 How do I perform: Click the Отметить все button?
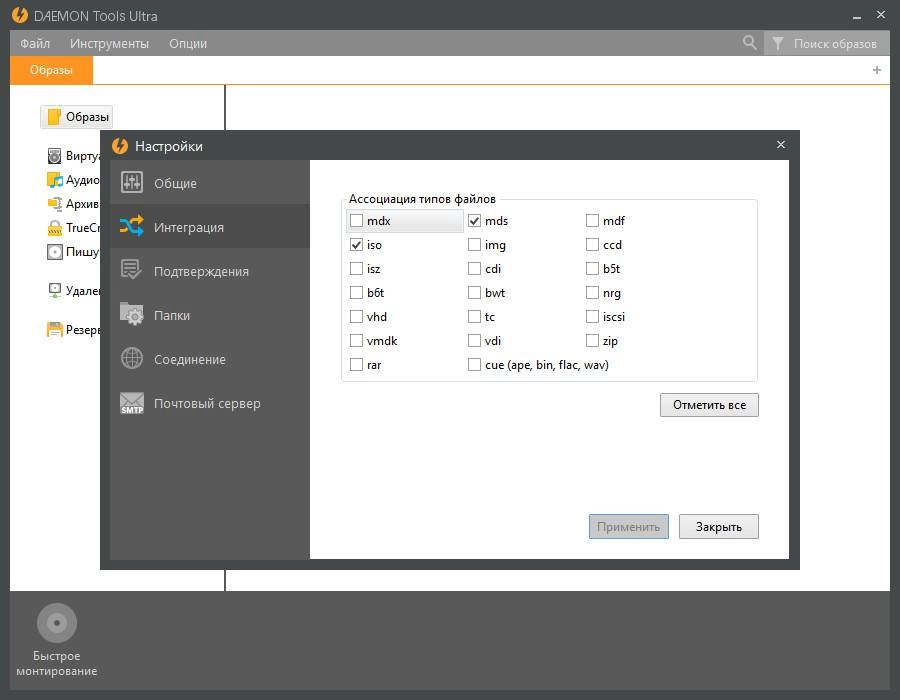coord(709,405)
